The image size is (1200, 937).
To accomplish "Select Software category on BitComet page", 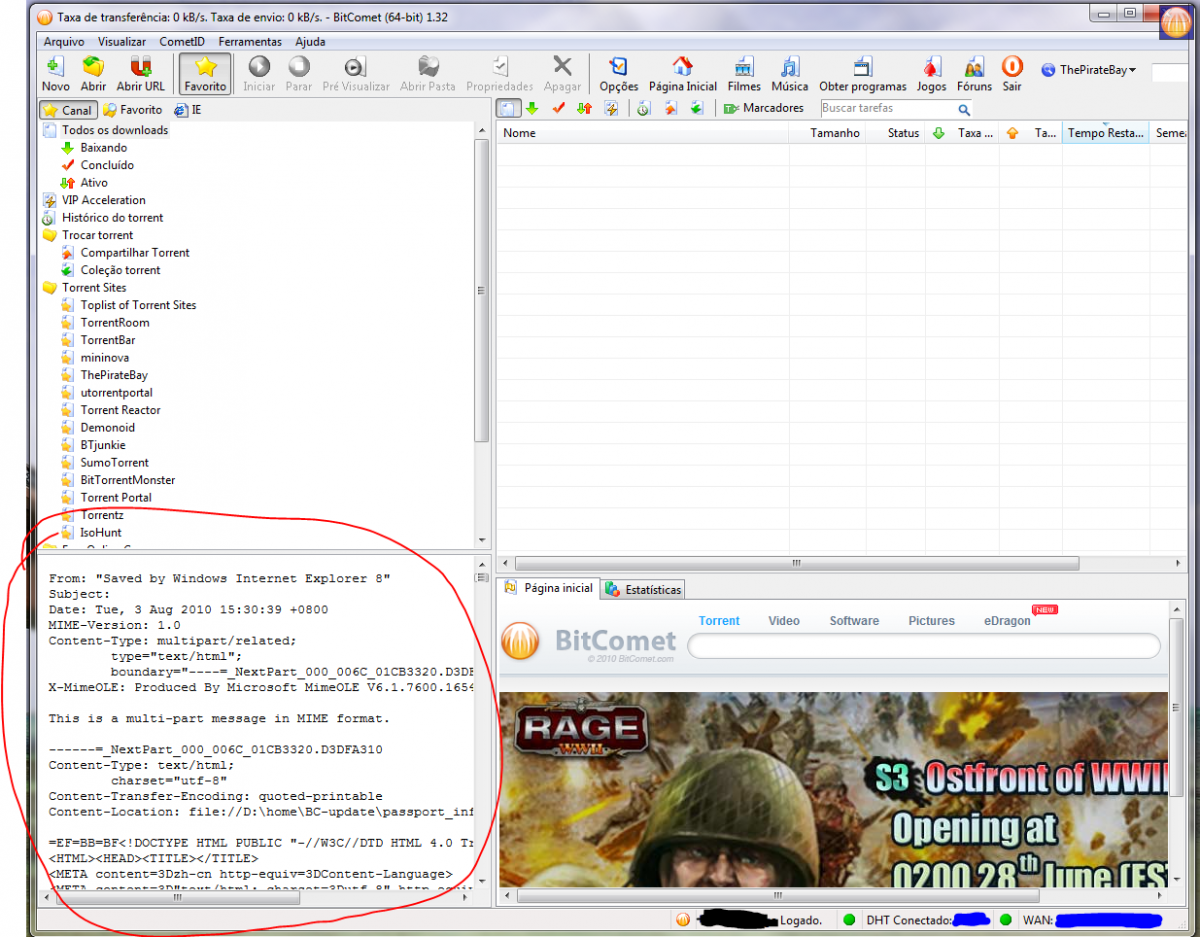I will pos(854,621).
